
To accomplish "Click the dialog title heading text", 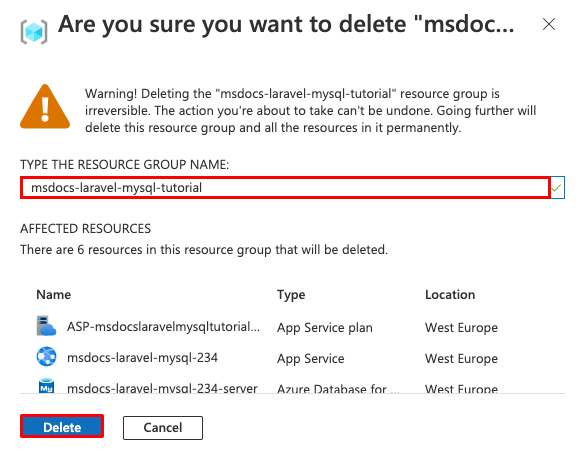I will [x=286, y=25].
